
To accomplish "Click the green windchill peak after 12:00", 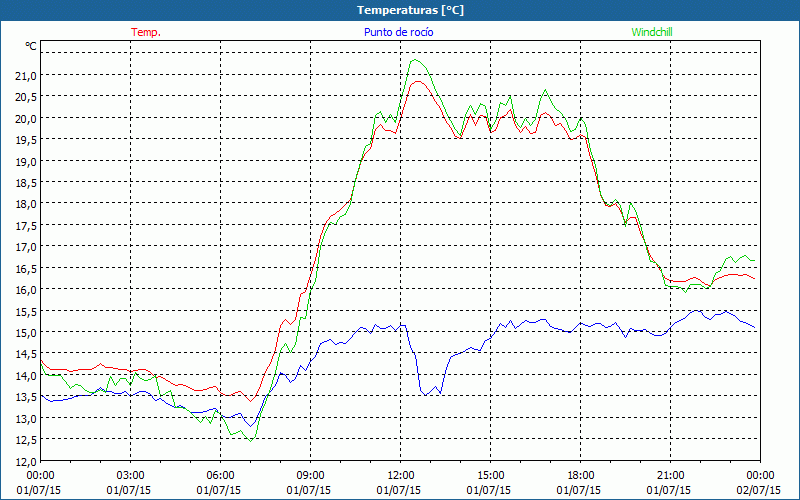I will (x=416, y=60).
